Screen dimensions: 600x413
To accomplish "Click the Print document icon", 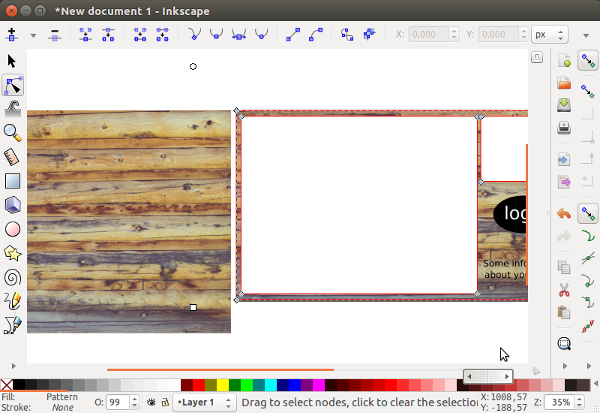I will coord(564,128).
